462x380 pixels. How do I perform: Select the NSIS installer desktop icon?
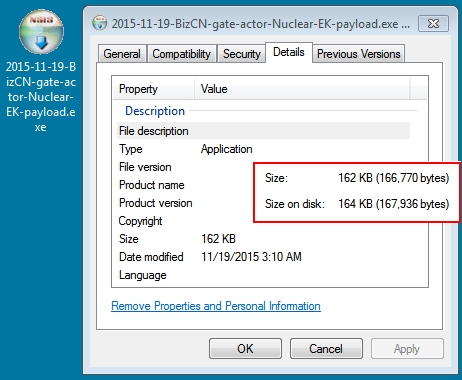(41, 32)
